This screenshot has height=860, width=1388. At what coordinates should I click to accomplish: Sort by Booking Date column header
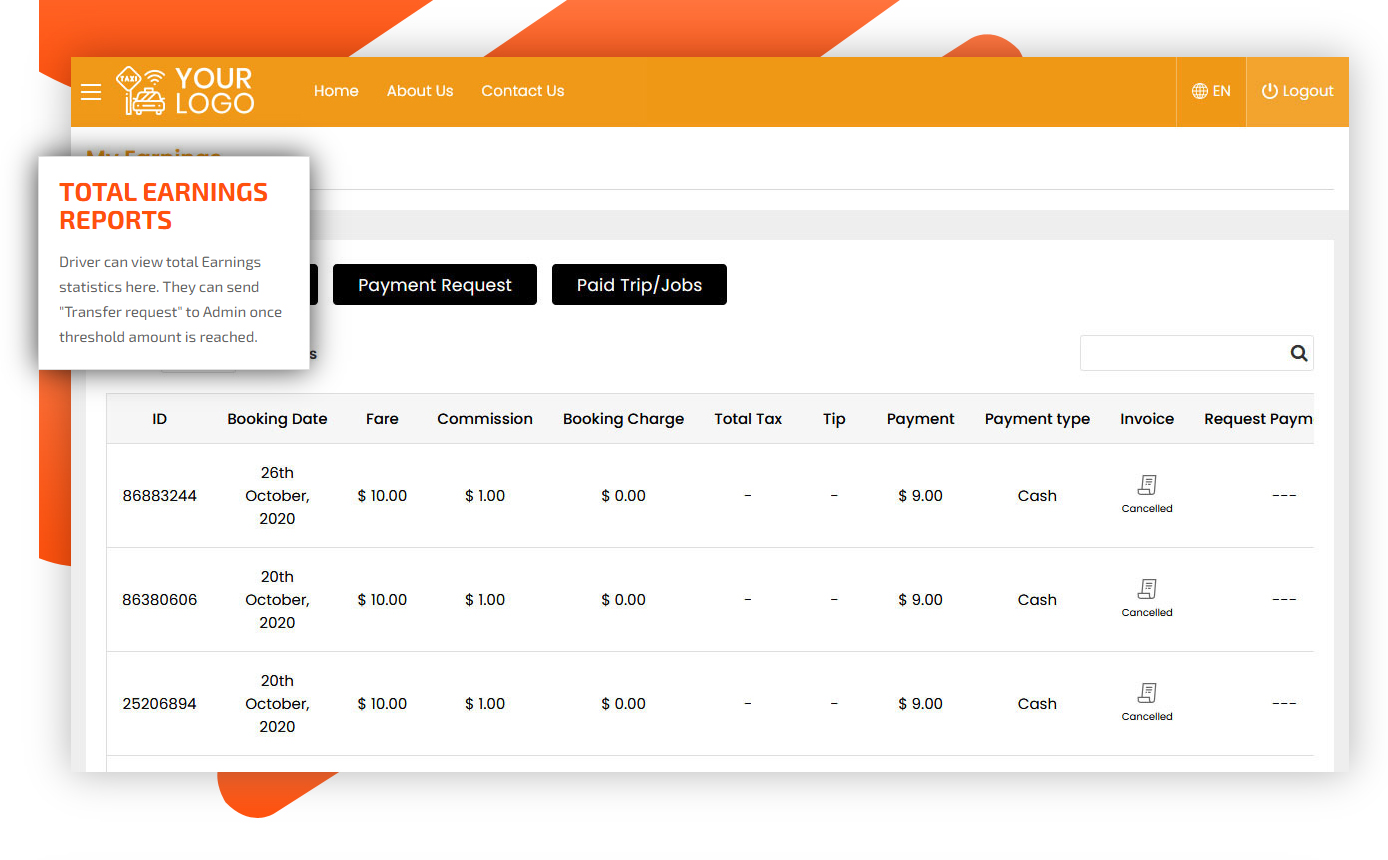point(277,419)
